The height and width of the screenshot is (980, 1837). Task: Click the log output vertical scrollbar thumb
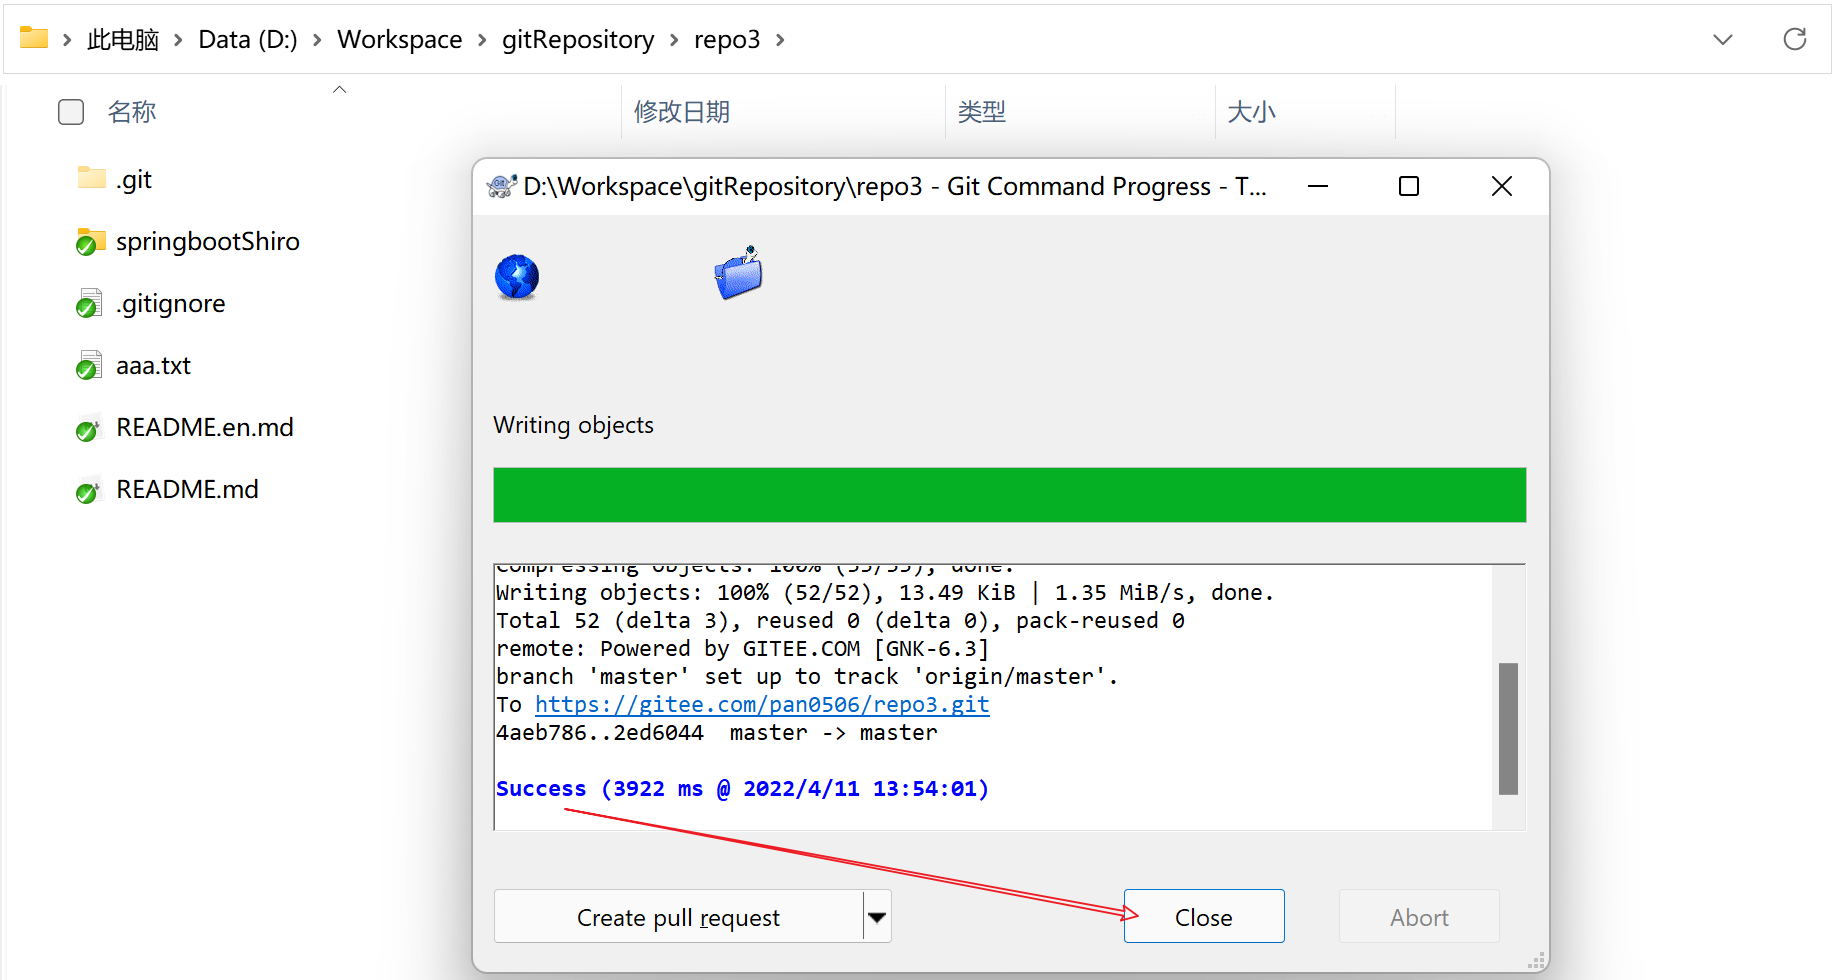[1508, 728]
